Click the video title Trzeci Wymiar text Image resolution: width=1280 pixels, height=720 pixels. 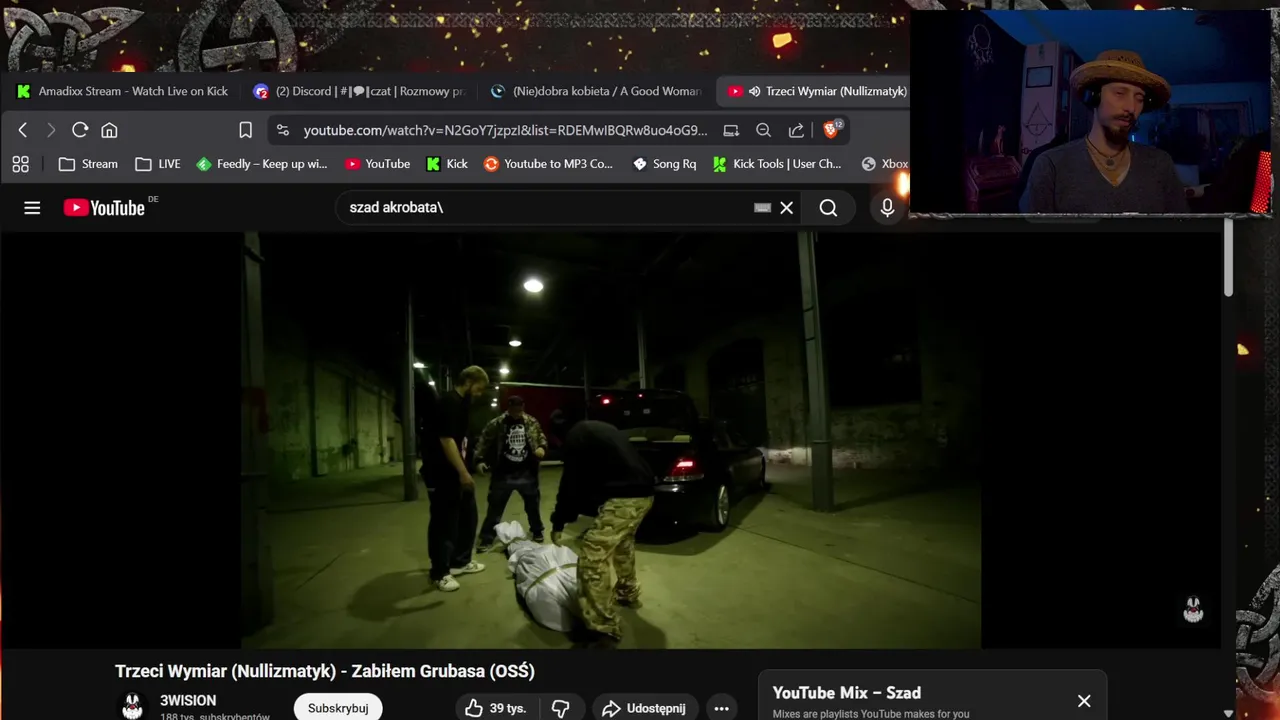(325, 671)
